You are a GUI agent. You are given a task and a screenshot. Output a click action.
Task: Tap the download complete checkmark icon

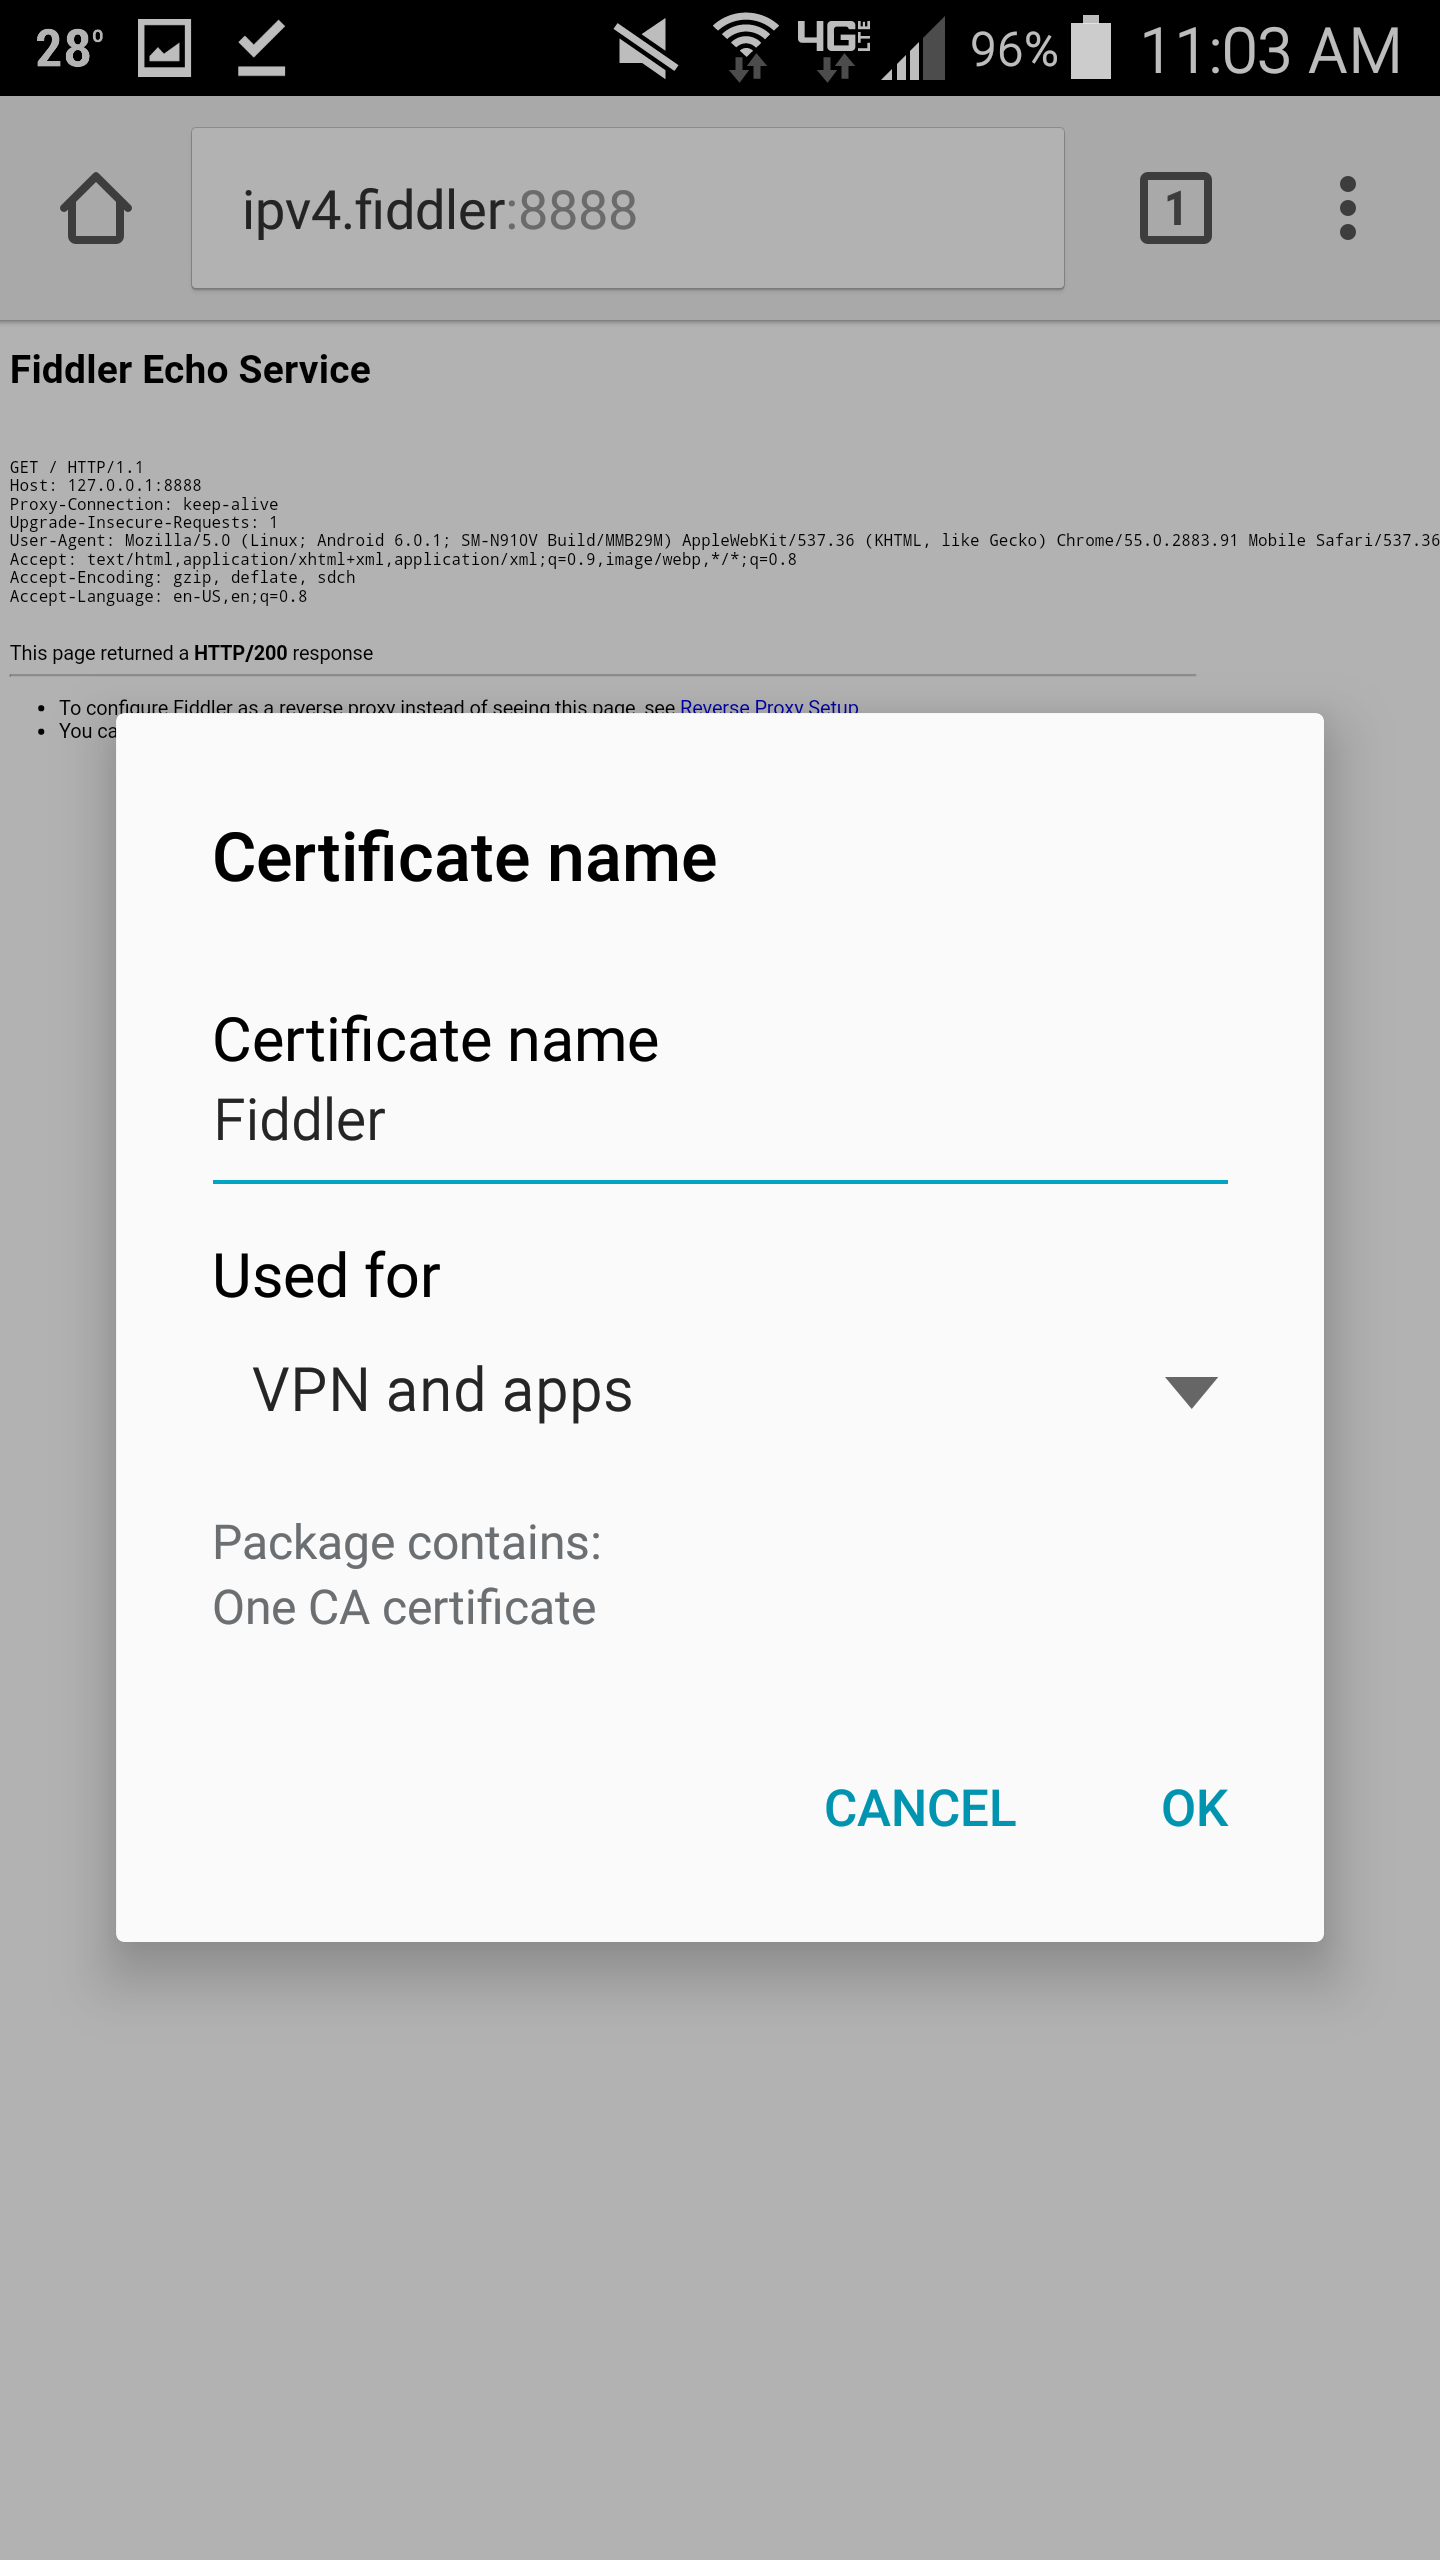pyautogui.click(x=262, y=48)
